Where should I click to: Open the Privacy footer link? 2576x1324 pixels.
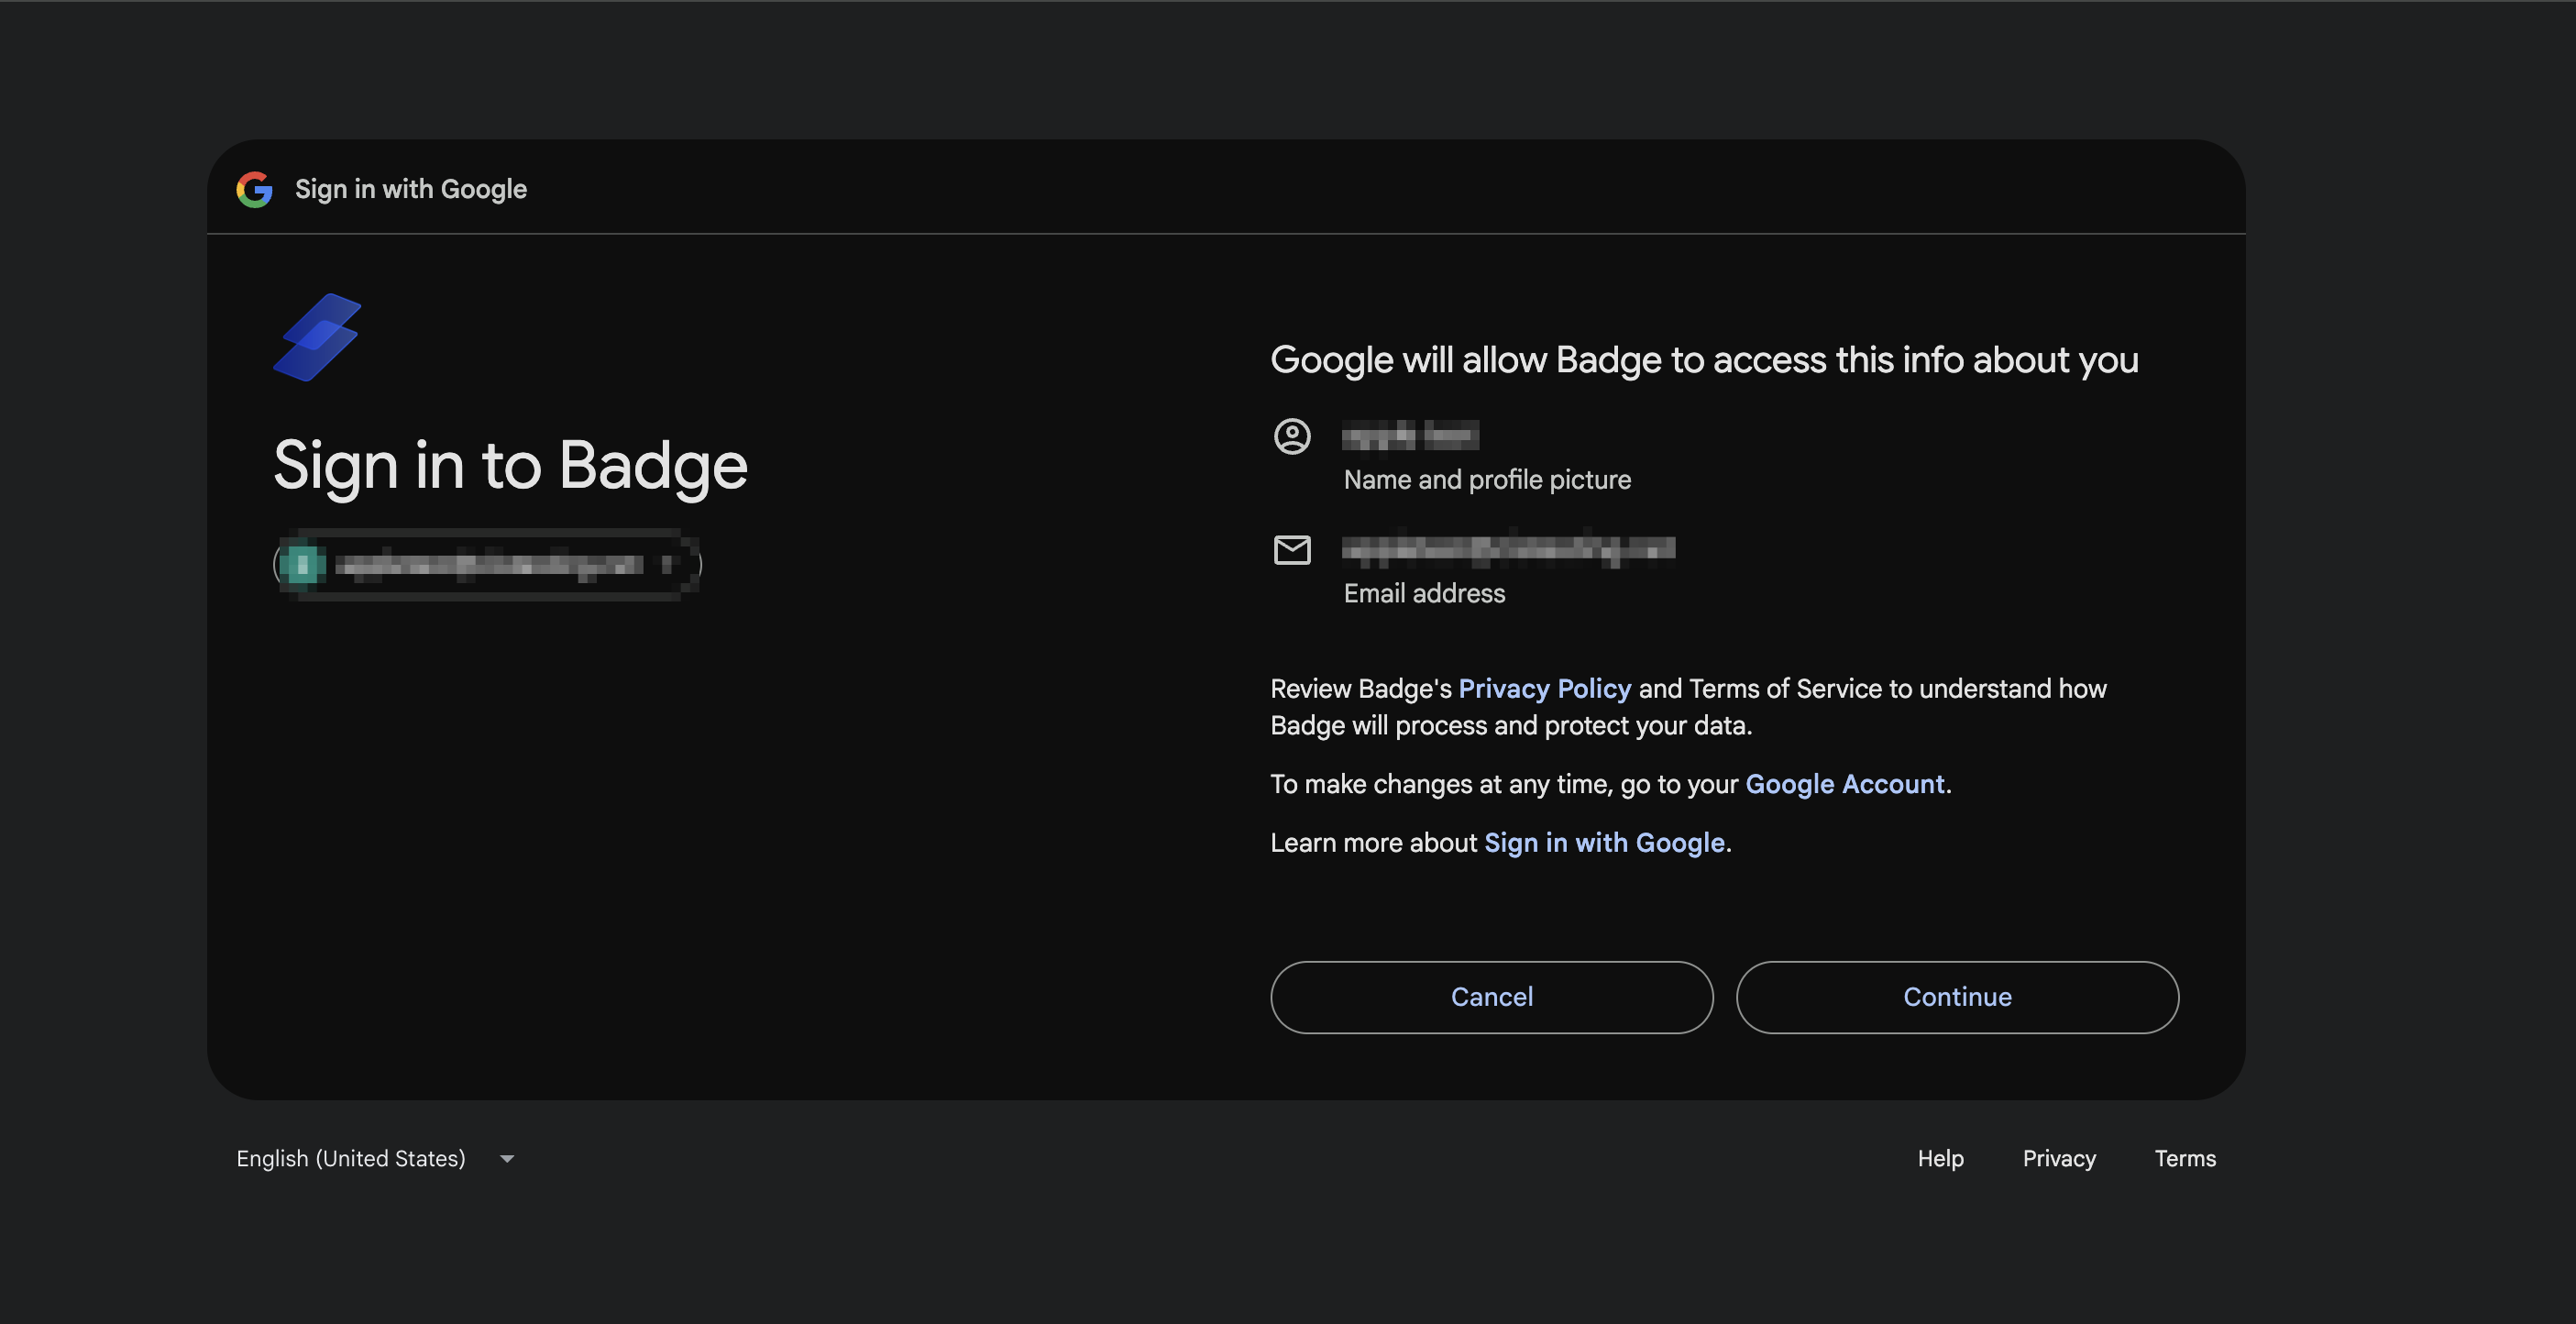(x=2059, y=1158)
